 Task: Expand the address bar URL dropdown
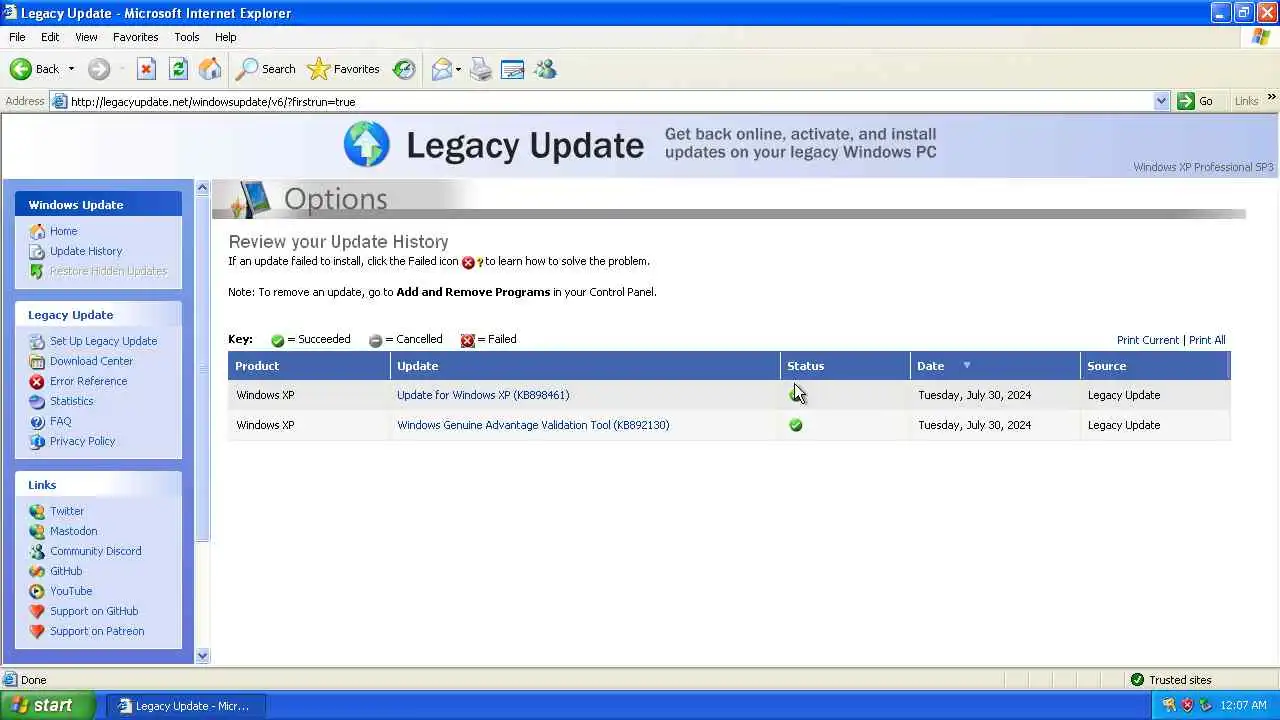point(1161,101)
